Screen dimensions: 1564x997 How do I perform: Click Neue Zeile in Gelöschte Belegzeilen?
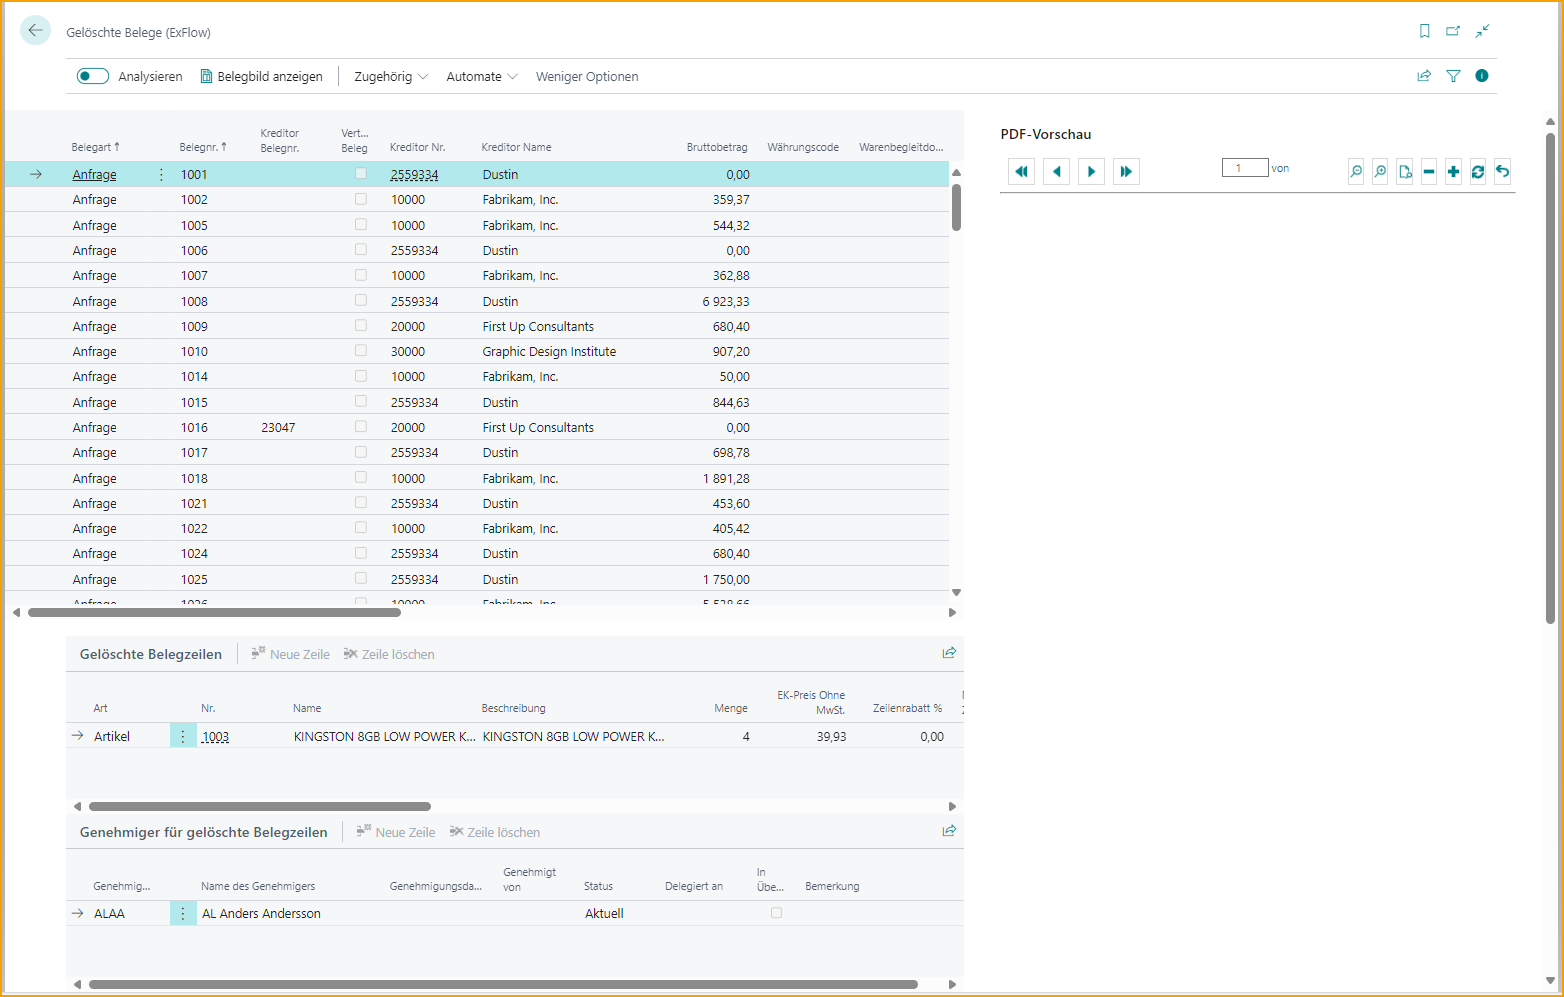pos(290,654)
